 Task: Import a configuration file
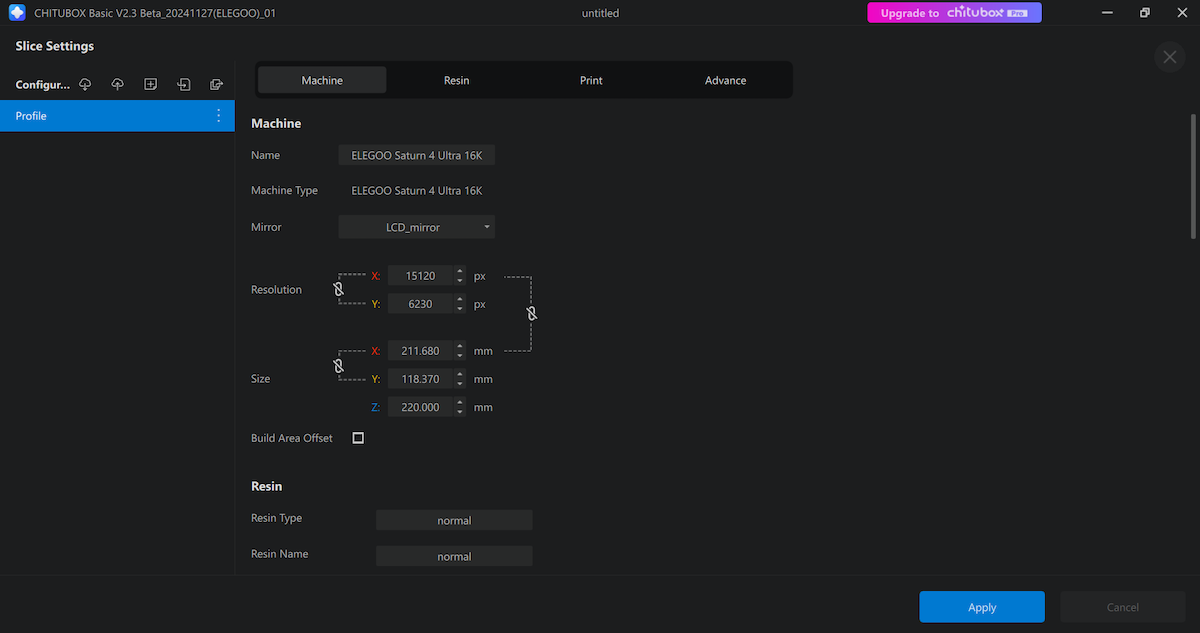click(184, 84)
